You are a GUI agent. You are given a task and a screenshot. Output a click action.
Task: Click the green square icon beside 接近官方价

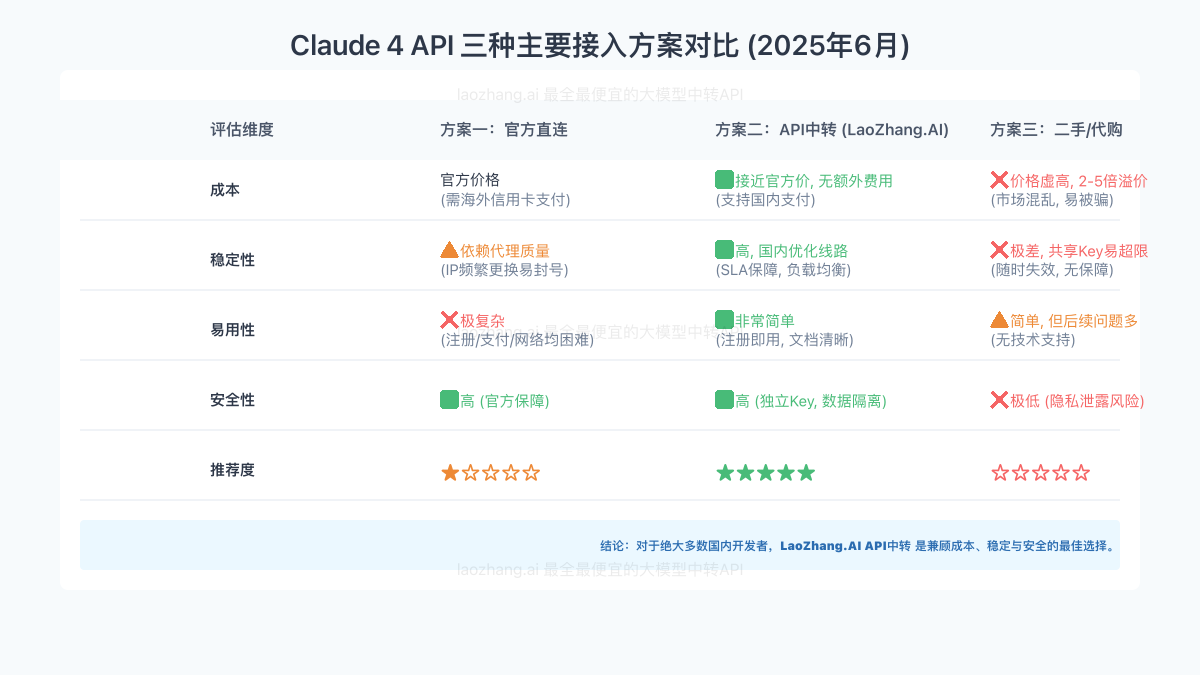tap(725, 180)
